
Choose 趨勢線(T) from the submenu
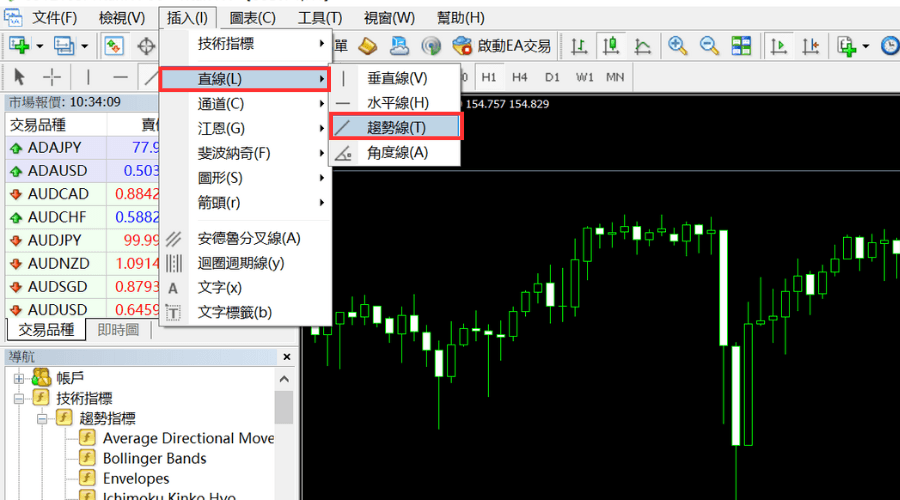pyautogui.click(x=395, y=127)
